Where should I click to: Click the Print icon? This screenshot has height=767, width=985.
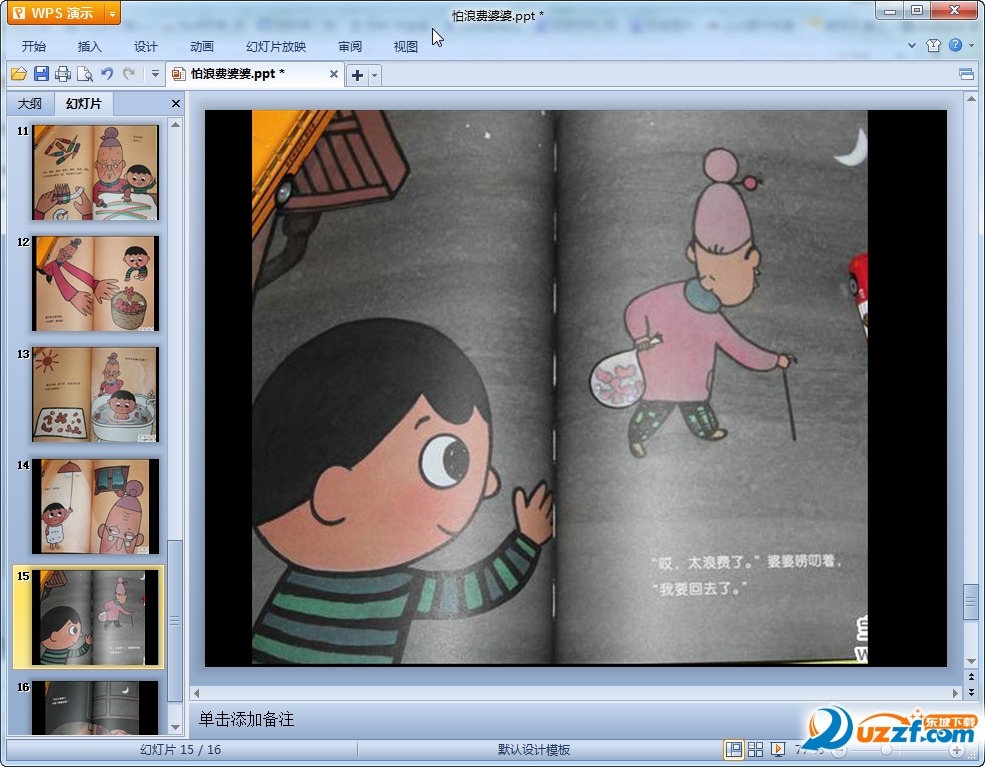click(63, 74)
